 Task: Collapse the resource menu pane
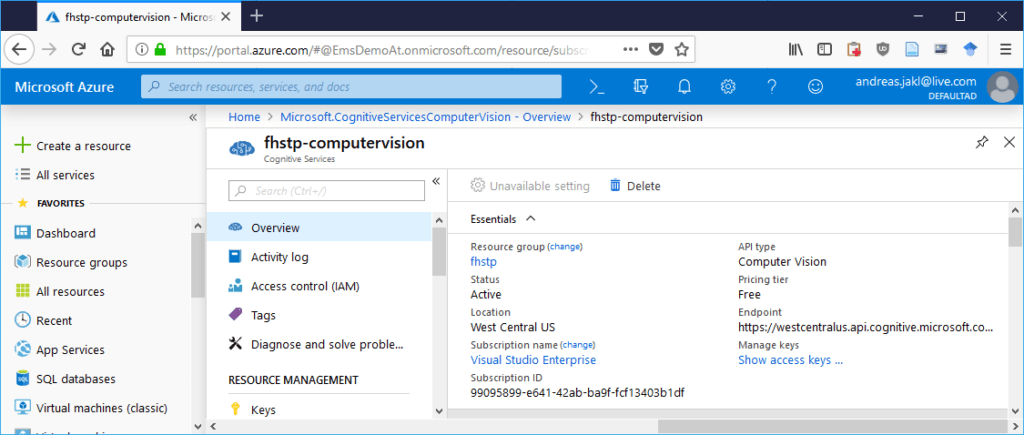[x=436, y=181]
